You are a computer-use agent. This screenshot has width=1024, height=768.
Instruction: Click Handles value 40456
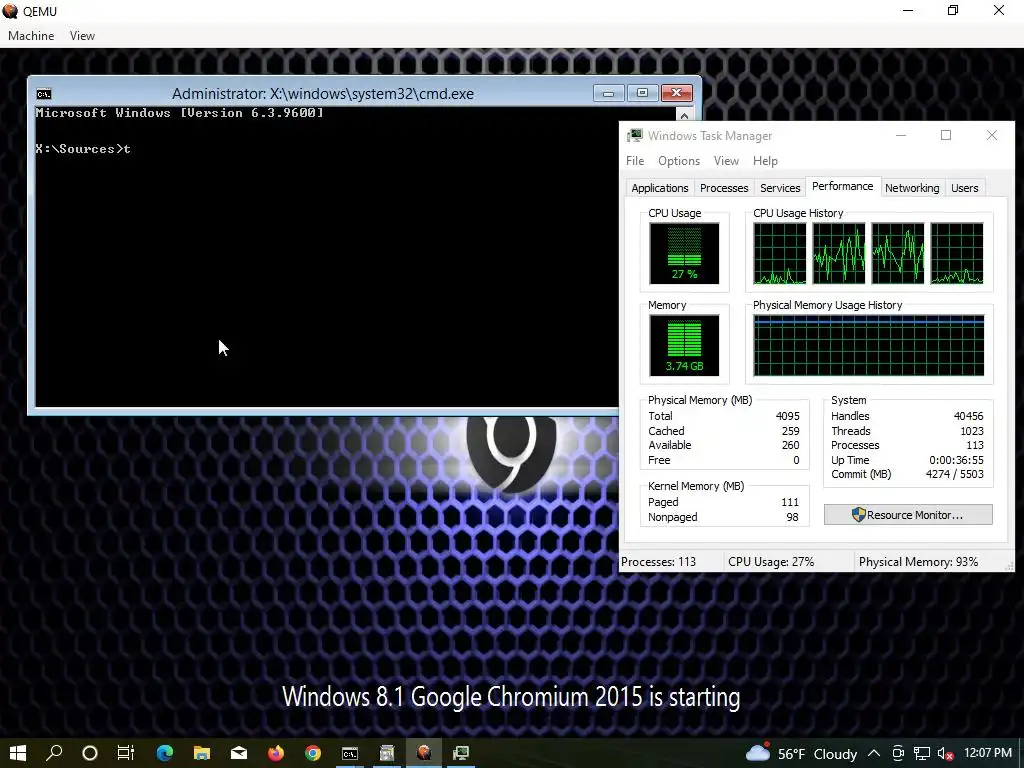968,416
